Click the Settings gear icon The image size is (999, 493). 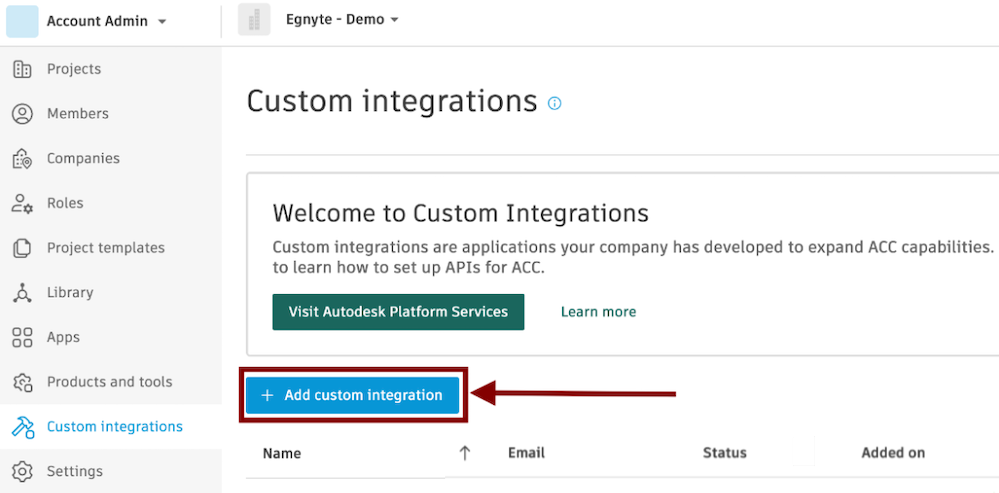22,471
